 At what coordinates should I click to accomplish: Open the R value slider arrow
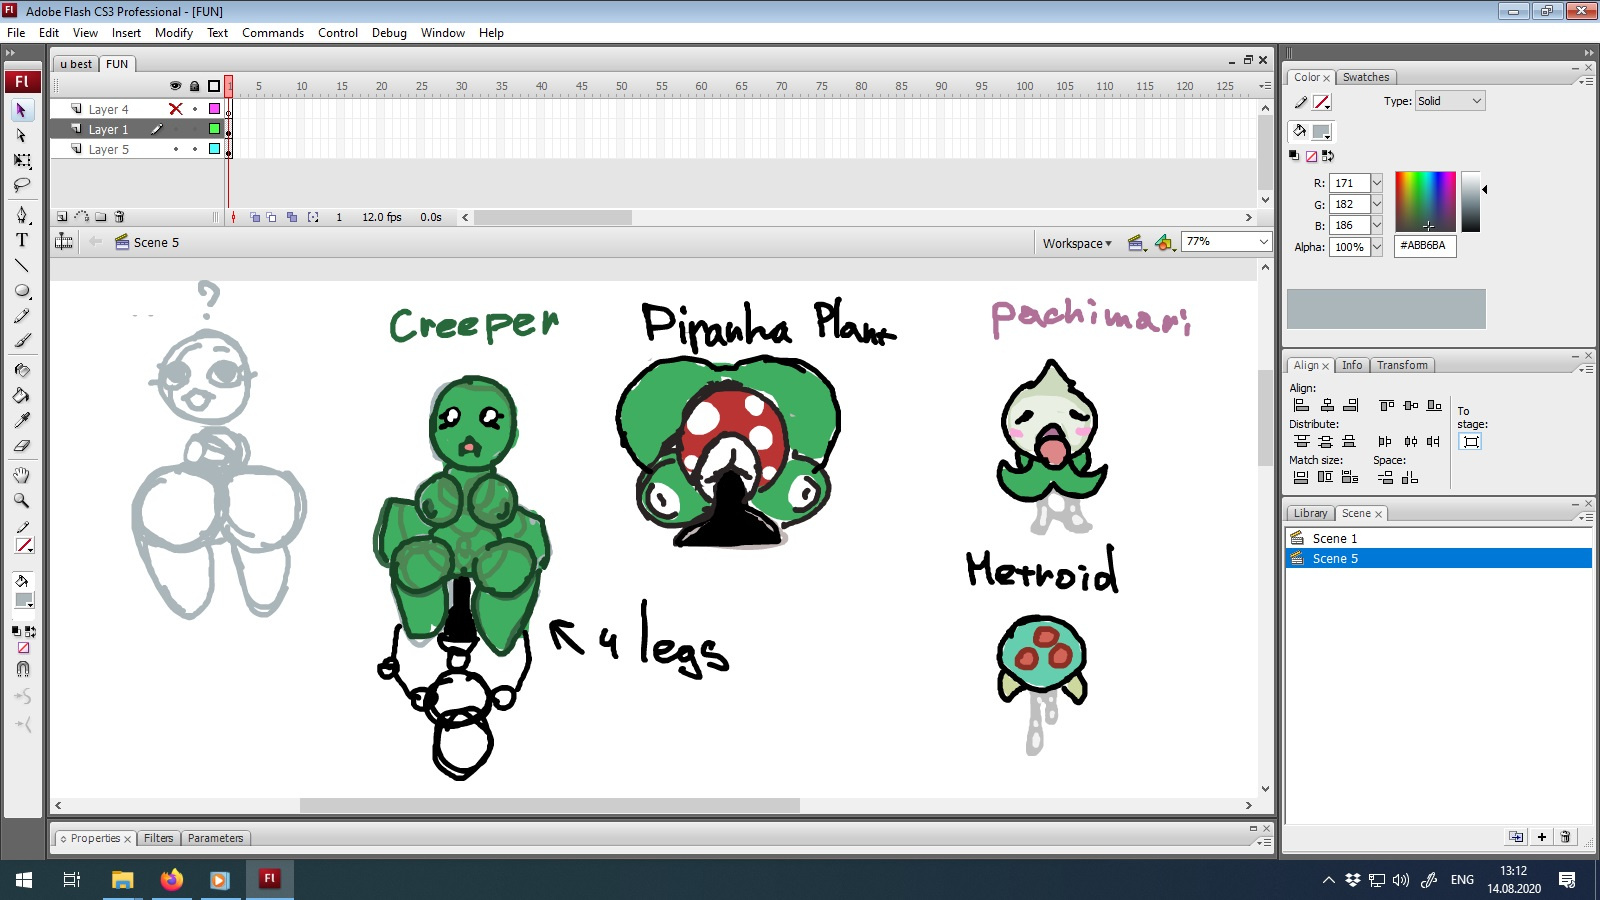pyautogui.click(x=1376, y=183)
